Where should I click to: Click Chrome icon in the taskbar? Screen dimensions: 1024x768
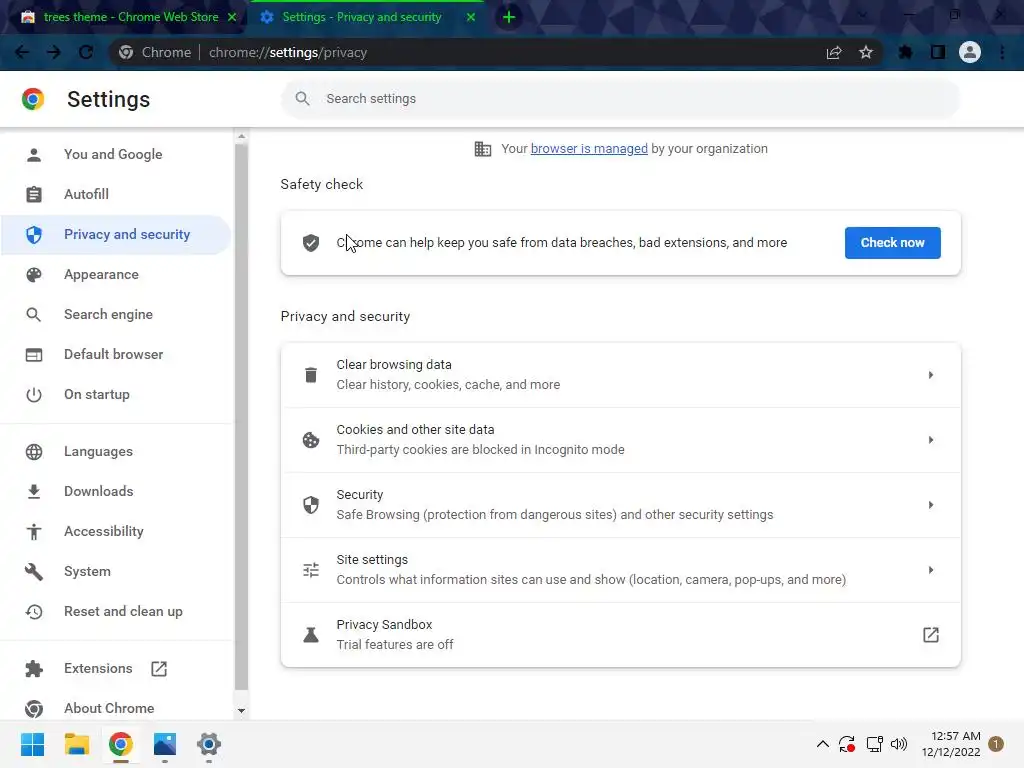click(121, 744)
